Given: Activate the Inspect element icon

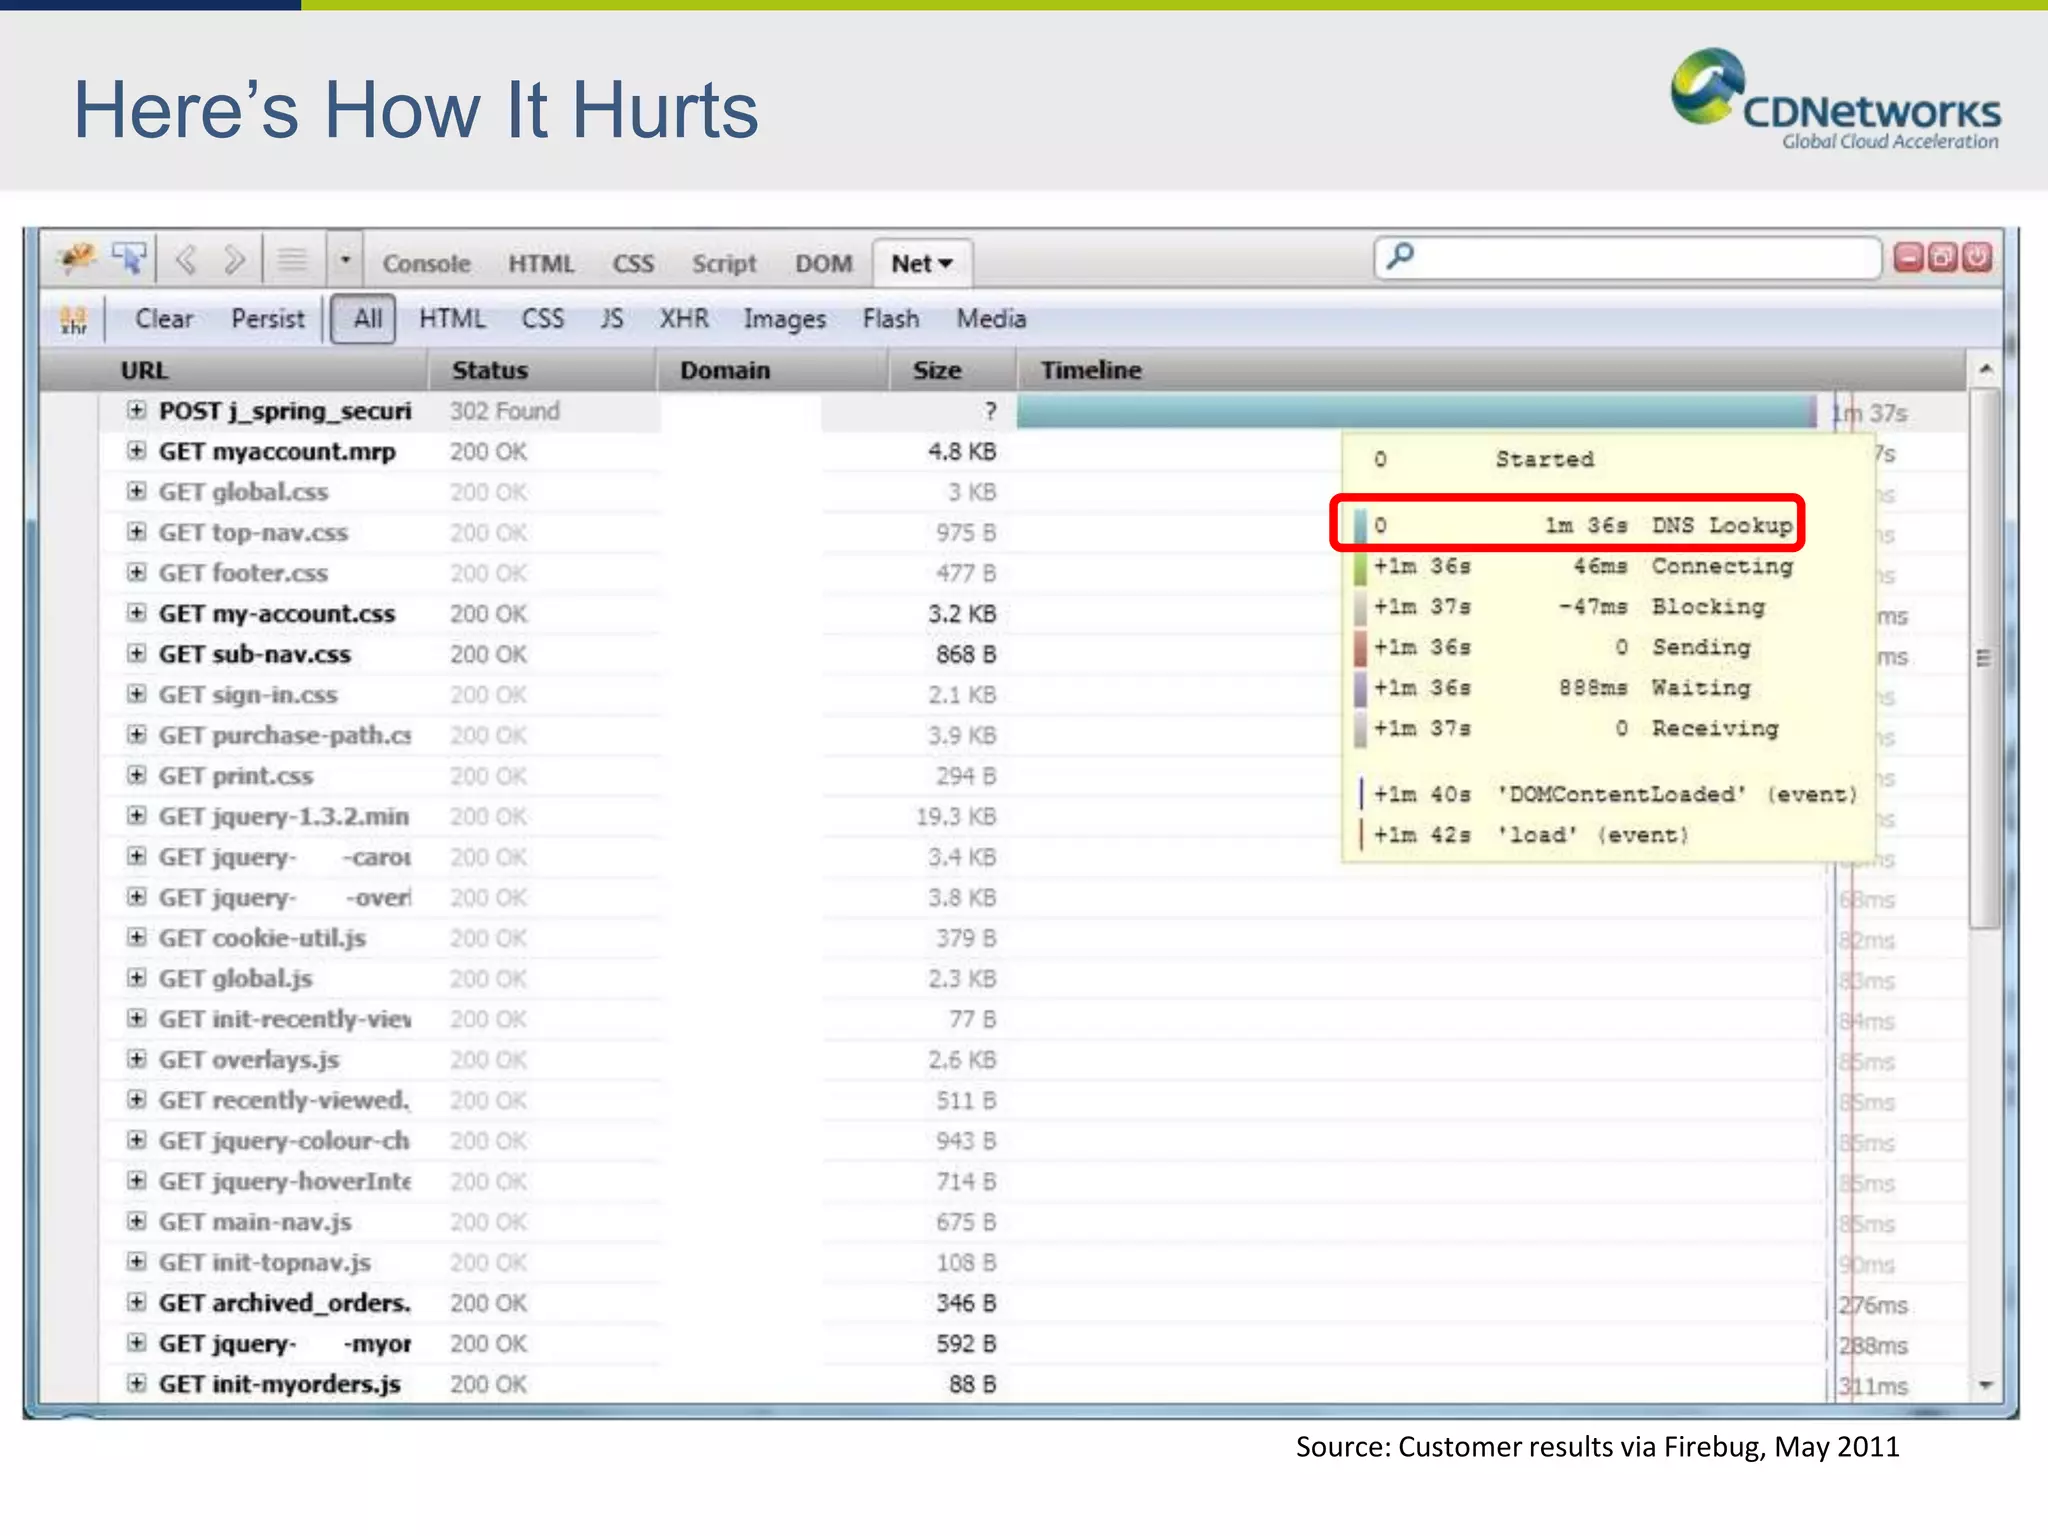Looking at the screenshot, I should (129, 260).
